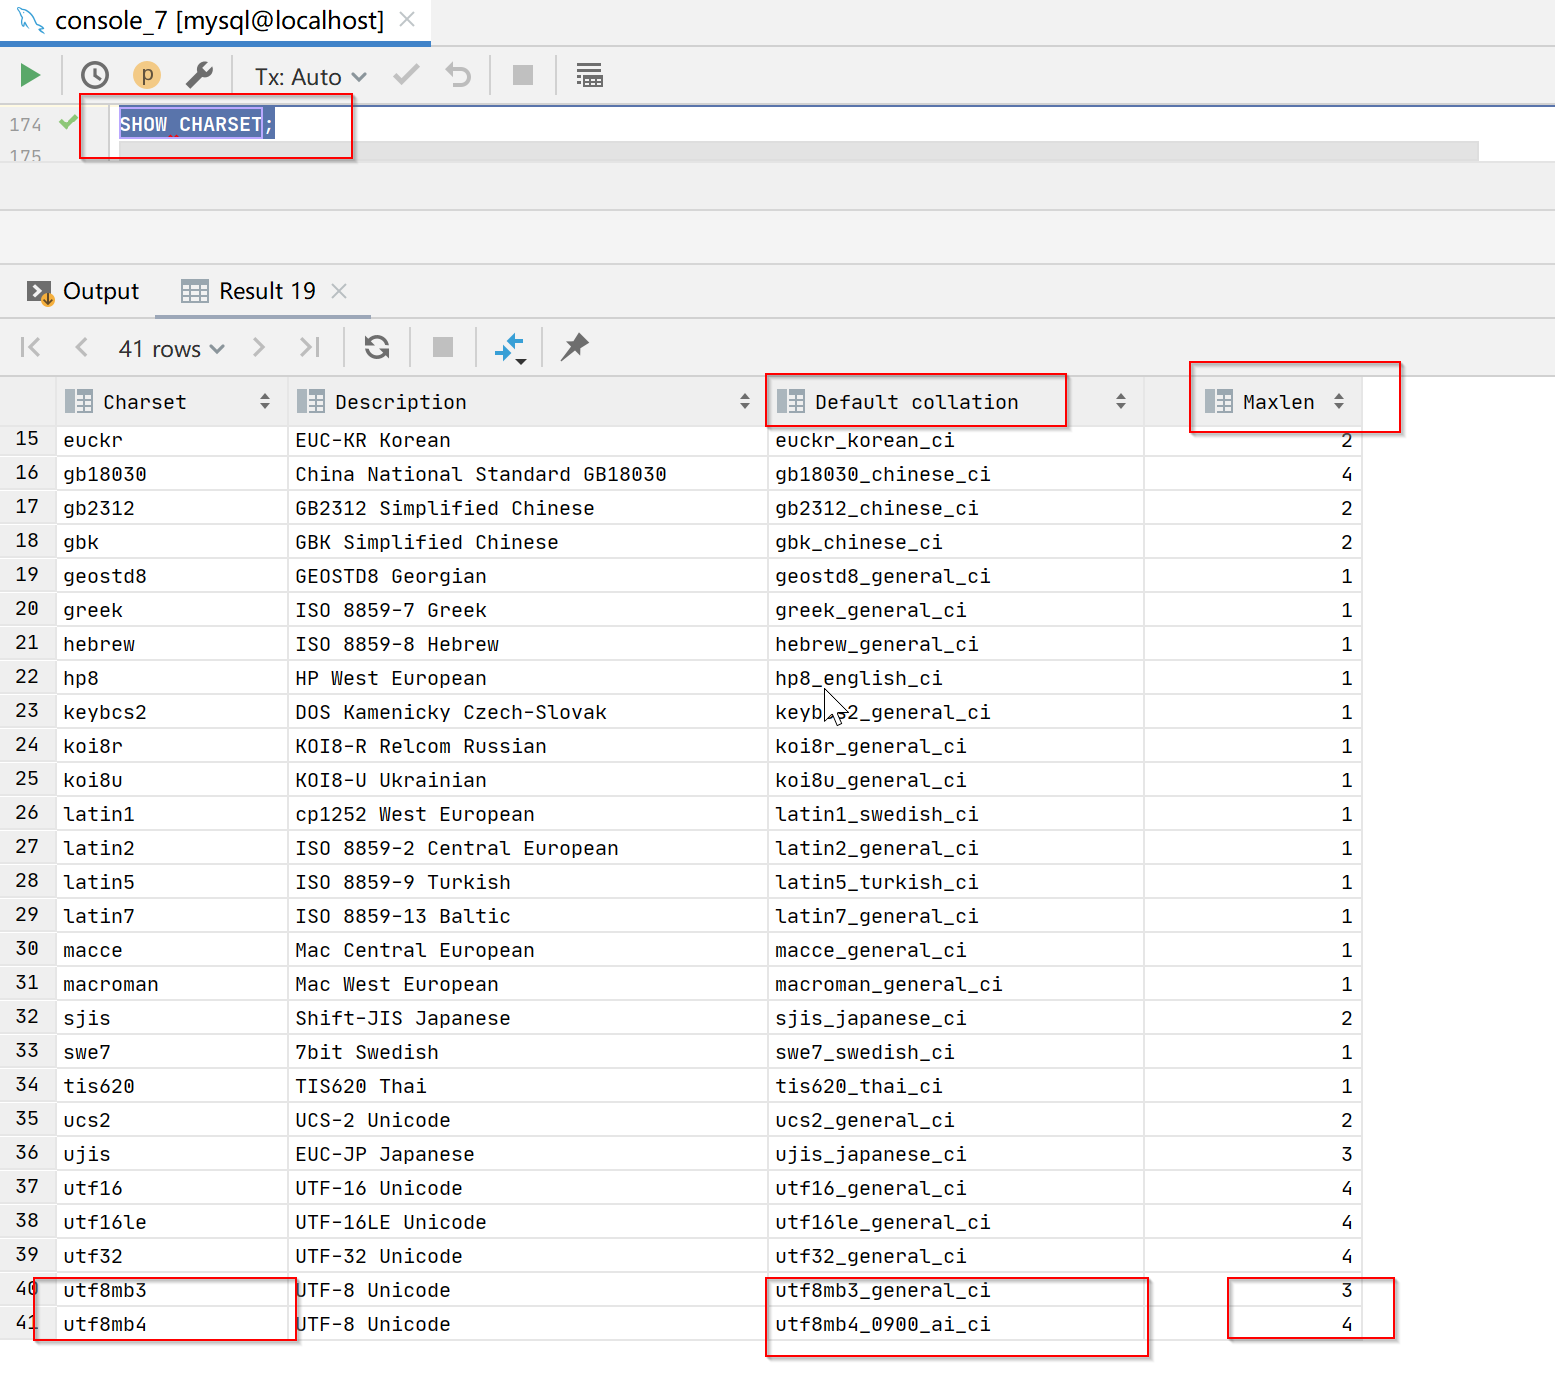The image size is (1555, 1375).
Task: Select cell 'tis620' in Charset column
Action: pyautogui.click(x=171, y=1086)
